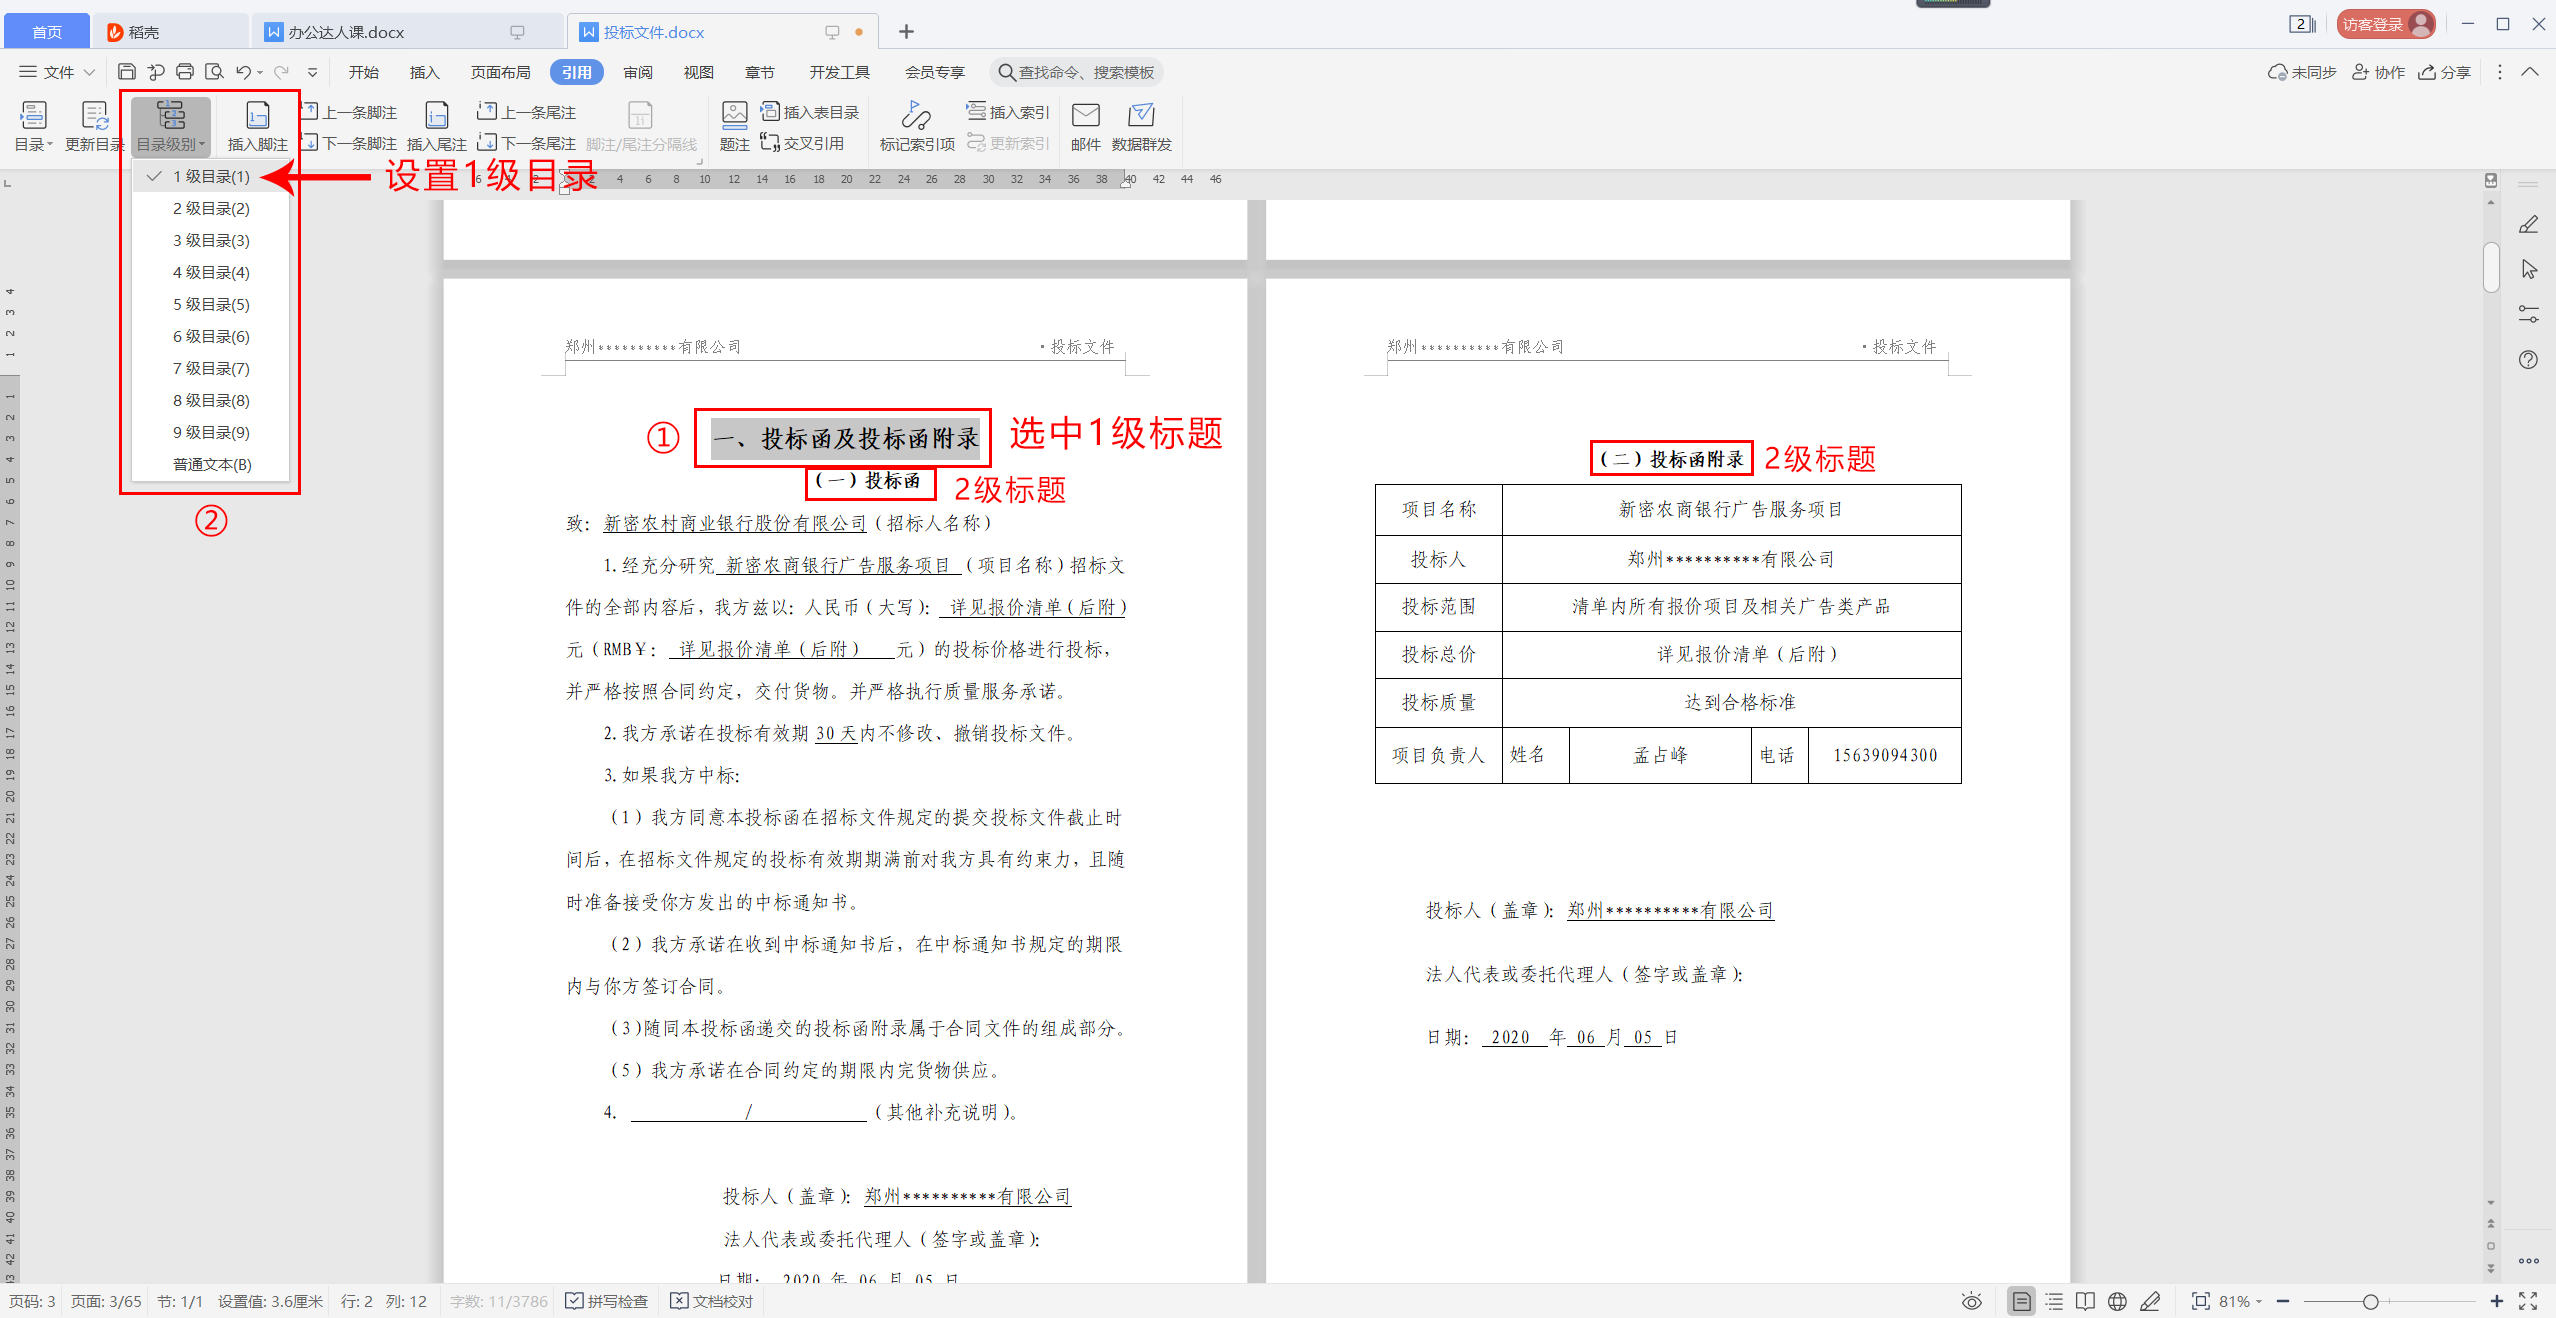The height and width of the screenshot is (1318, 2556).
Task: Open the 审阅 ribbon tab
Action: [638, 72]
